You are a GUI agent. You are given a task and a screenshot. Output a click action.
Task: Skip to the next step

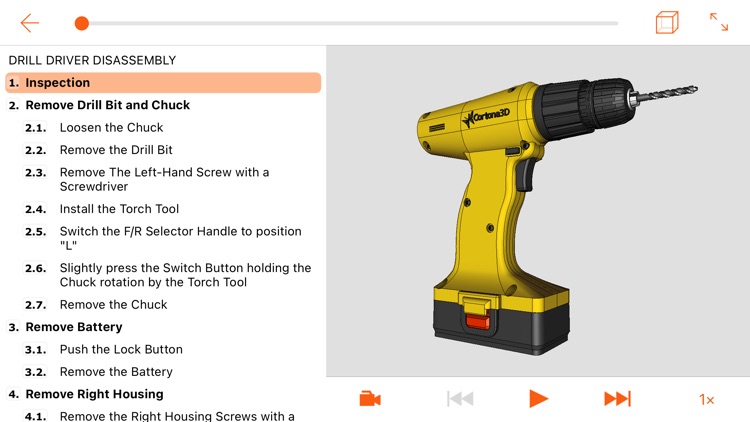(618, 399)
